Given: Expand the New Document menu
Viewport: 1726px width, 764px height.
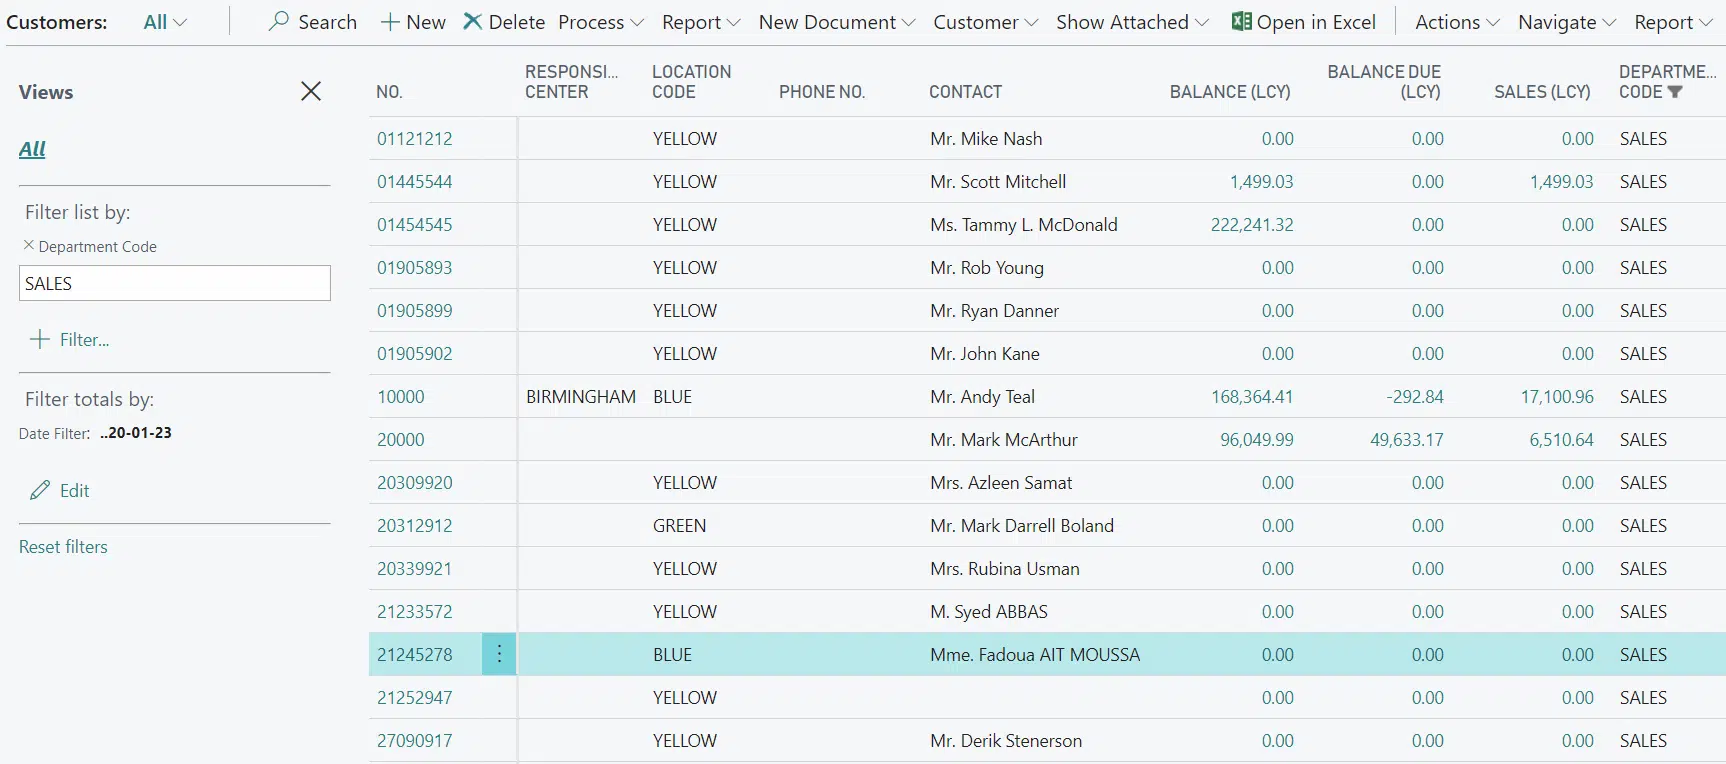Looking at the screenshot, I should coord(837,22).
